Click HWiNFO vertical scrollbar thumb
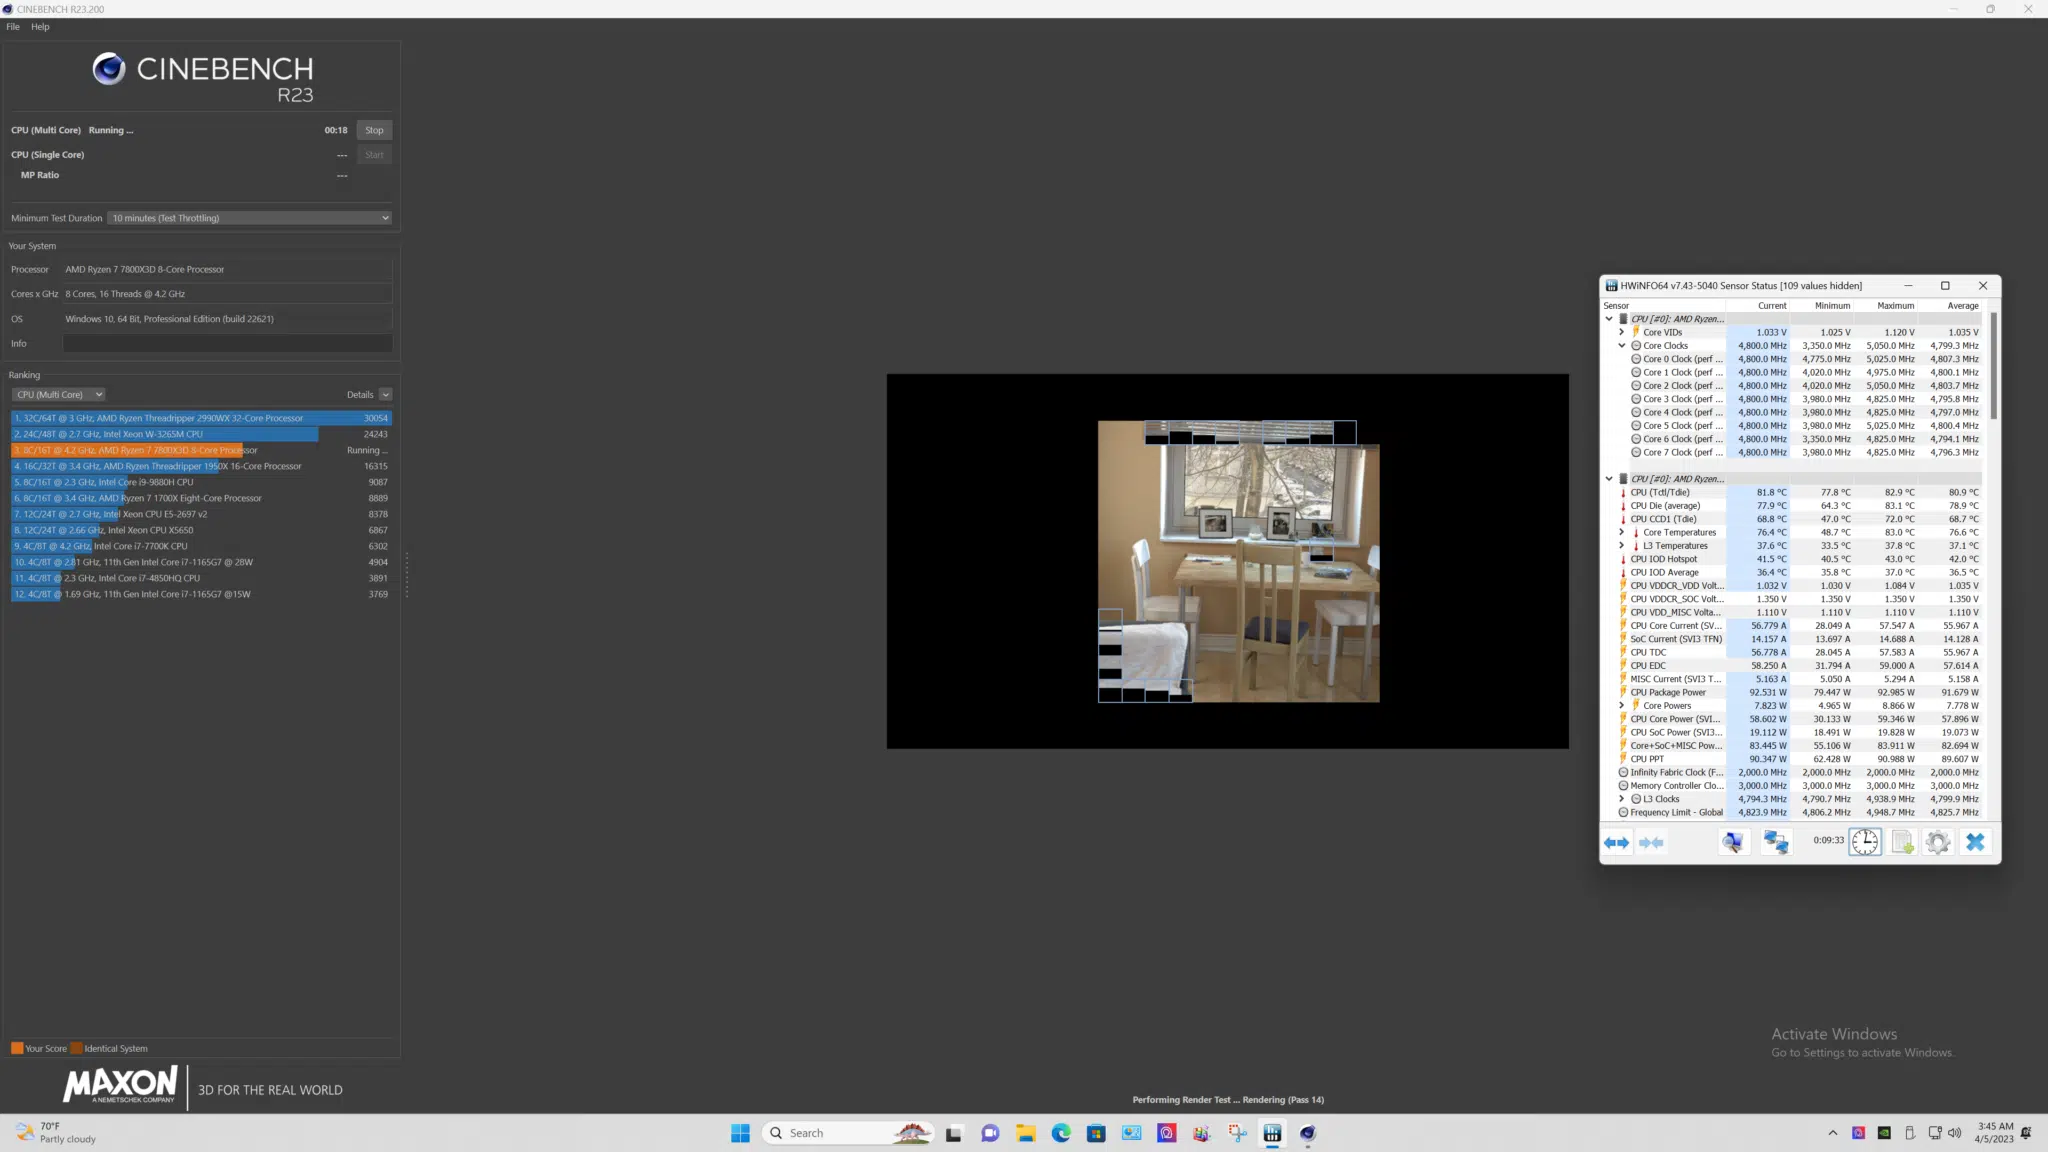This screenshot has width=2048, height=1152. click(x=1993, y=365)
